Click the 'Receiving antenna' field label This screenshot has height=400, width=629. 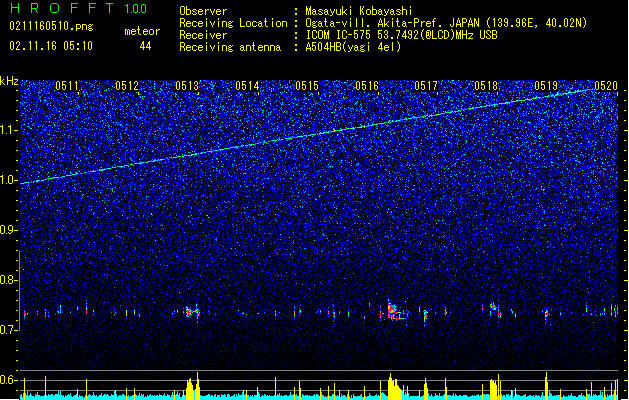(230, 47)
